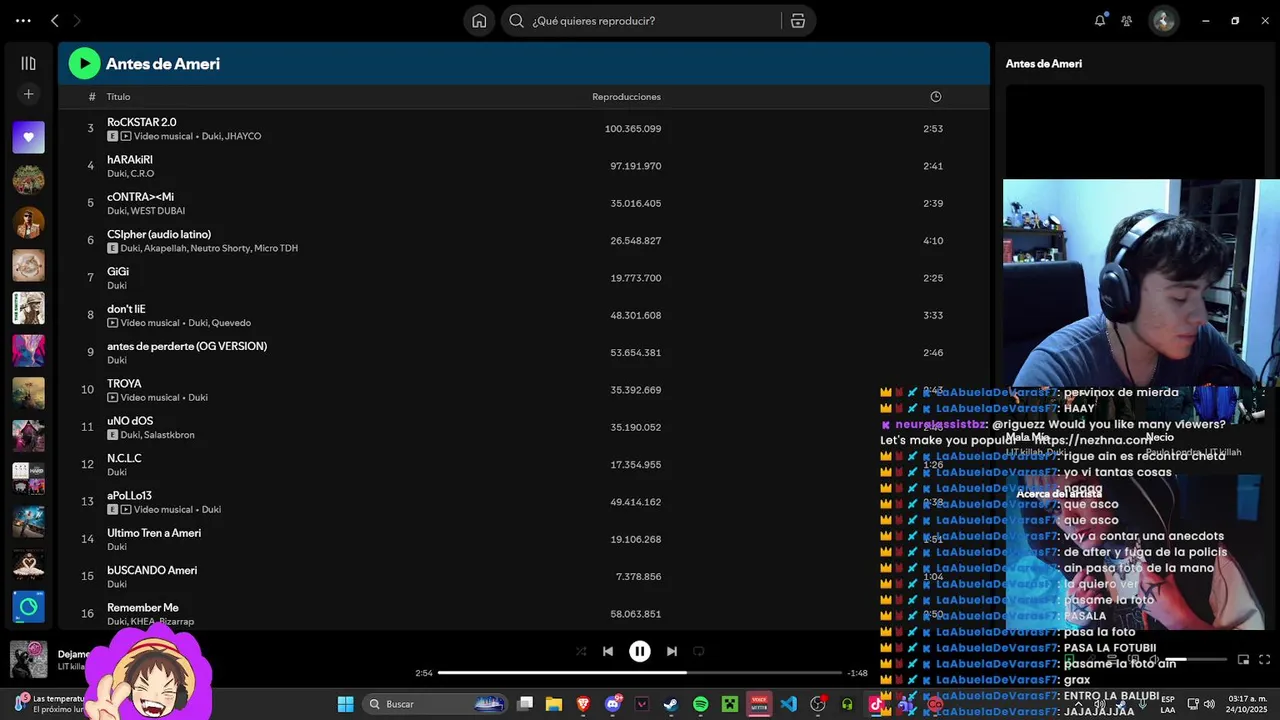
Task: Open File Explorer from the taskbar
Action: click(554, 704)
